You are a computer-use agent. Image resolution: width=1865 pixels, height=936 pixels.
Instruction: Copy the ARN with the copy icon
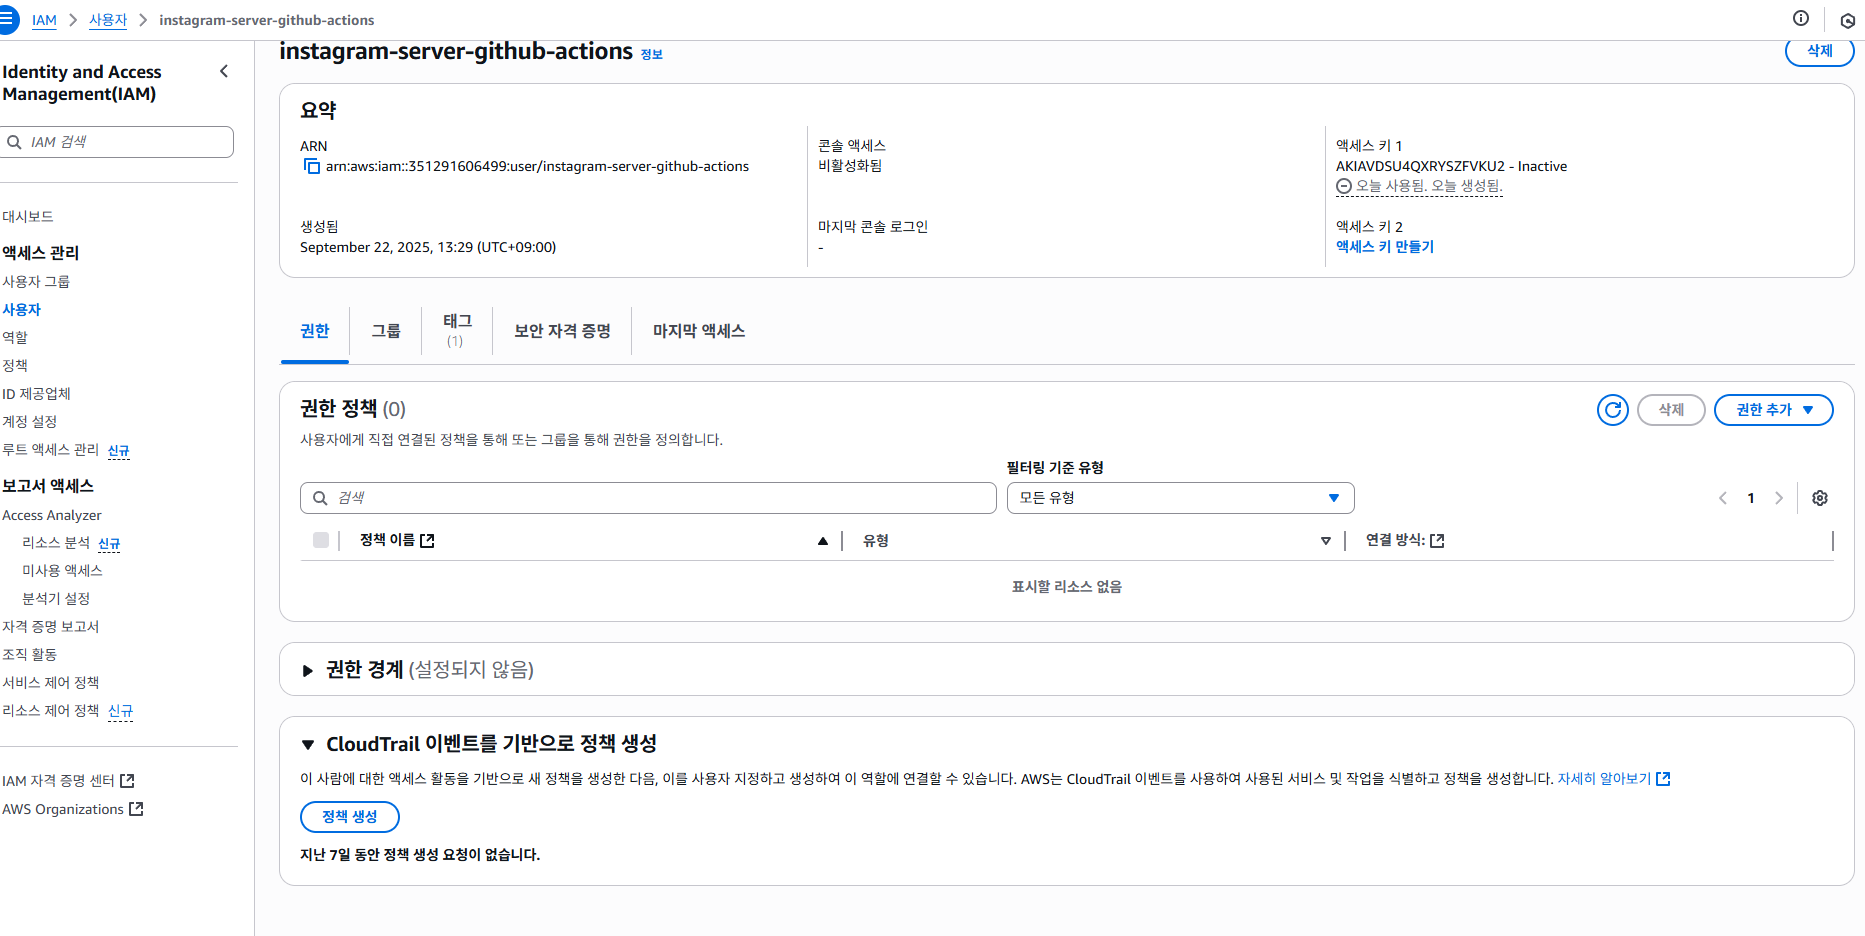click(x=311, y=166)
